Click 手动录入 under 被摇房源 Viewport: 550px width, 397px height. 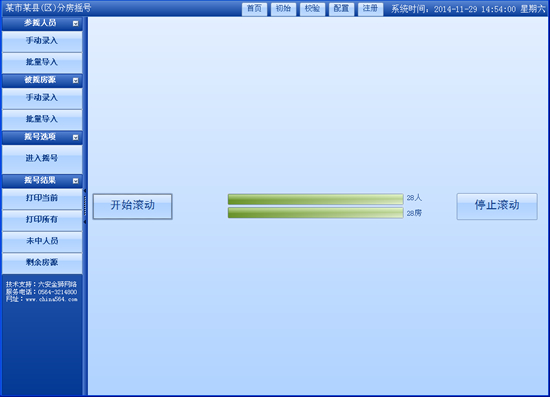[42, 98]
